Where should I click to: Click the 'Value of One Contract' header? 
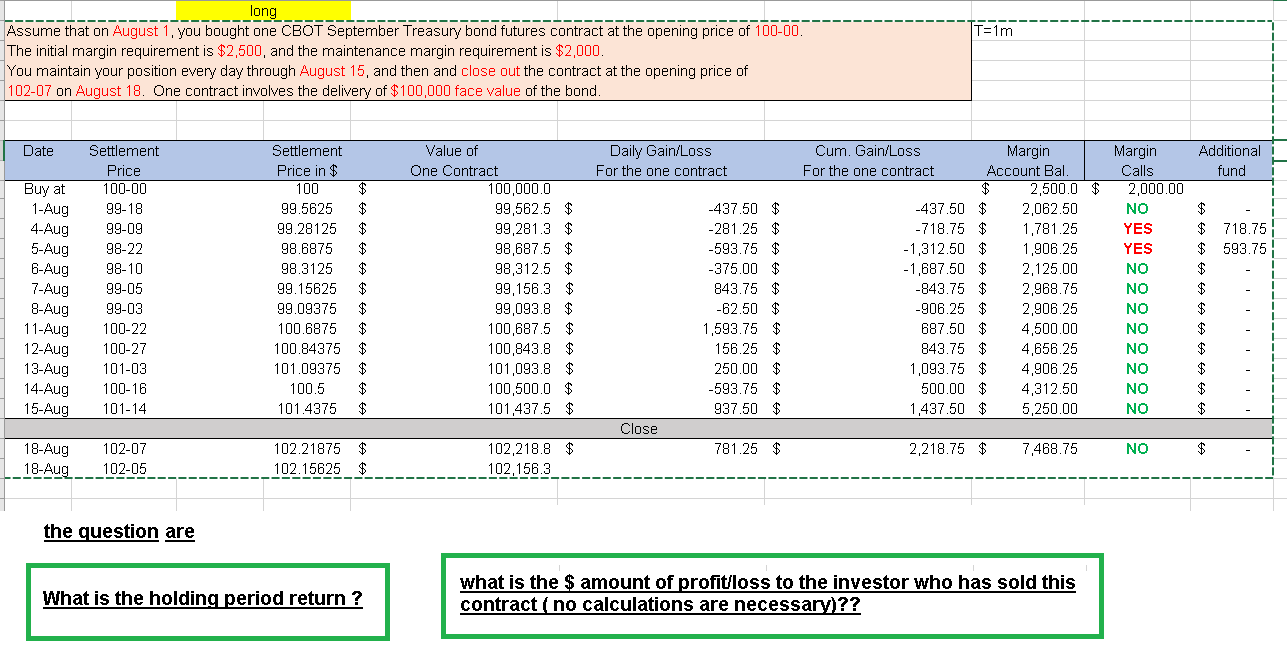[453, 161]
